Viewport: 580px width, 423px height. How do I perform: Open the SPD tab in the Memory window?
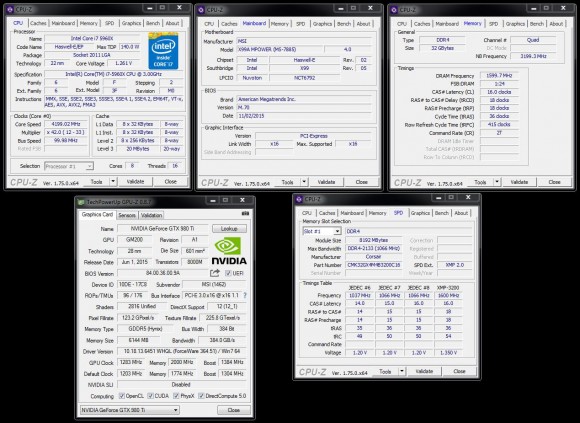pos(493,24)
